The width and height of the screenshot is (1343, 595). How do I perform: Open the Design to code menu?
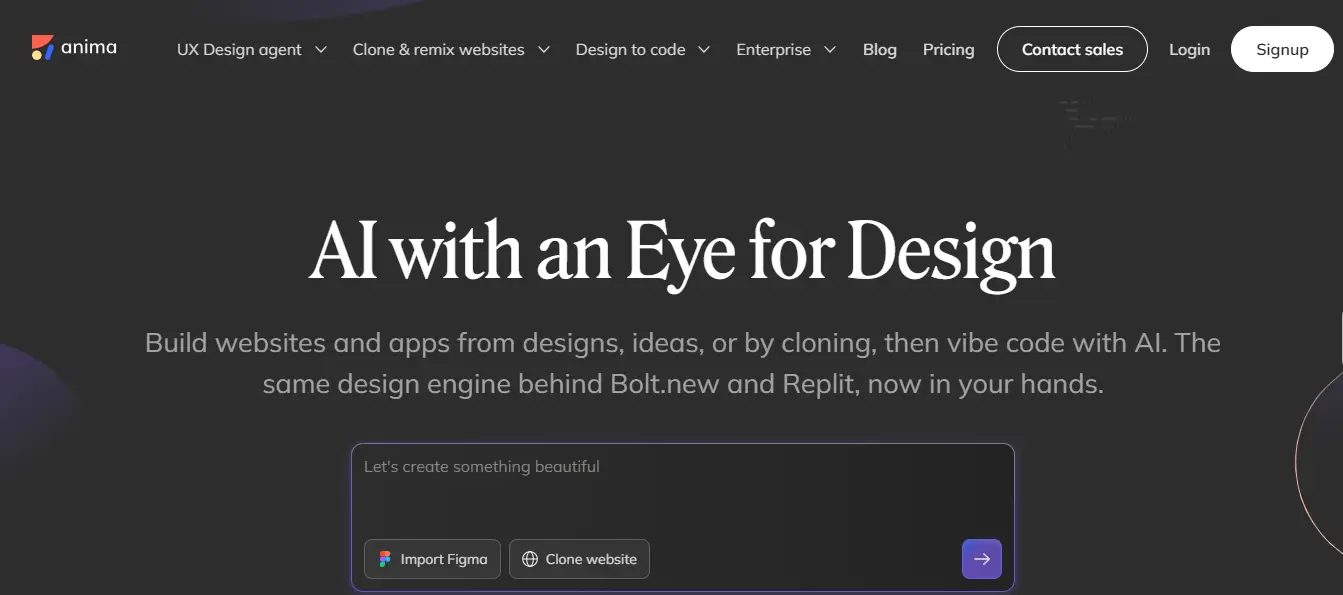tap(630, 49)
